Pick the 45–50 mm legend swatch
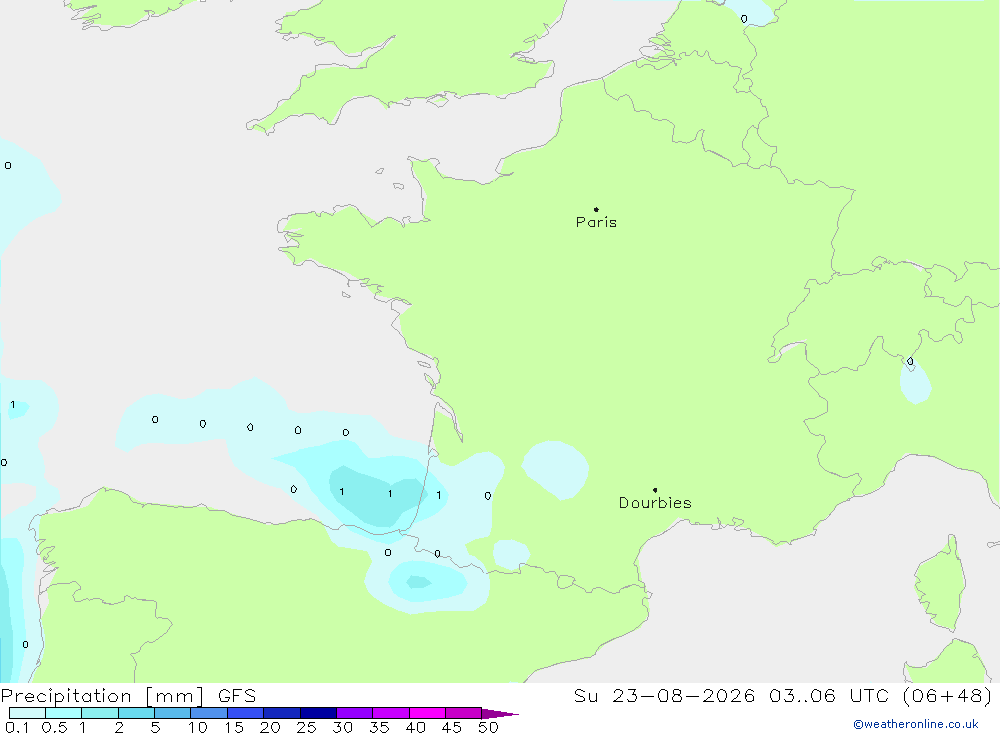Viewport: 1000px width, 733px height. coord(464,713)
